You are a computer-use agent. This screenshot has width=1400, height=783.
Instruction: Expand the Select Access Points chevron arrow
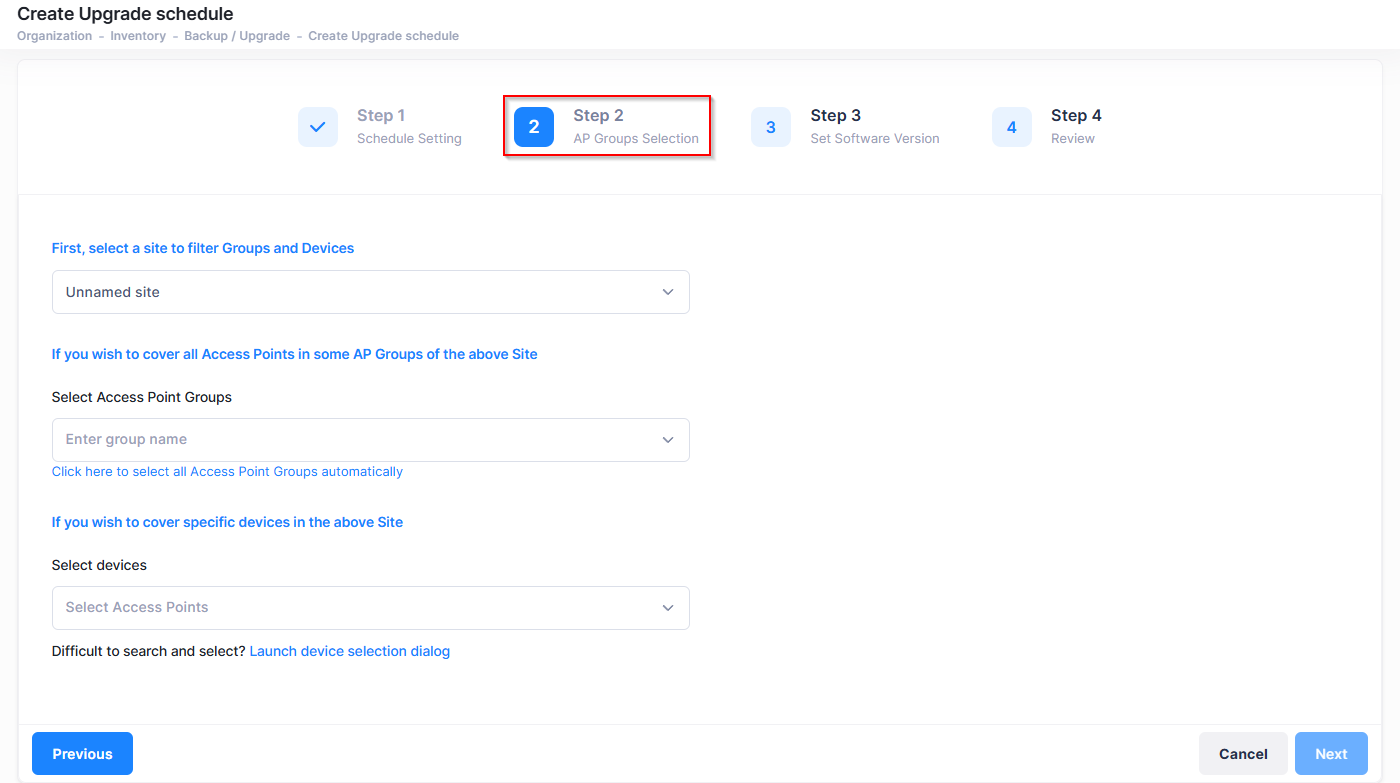pos(668,608)
